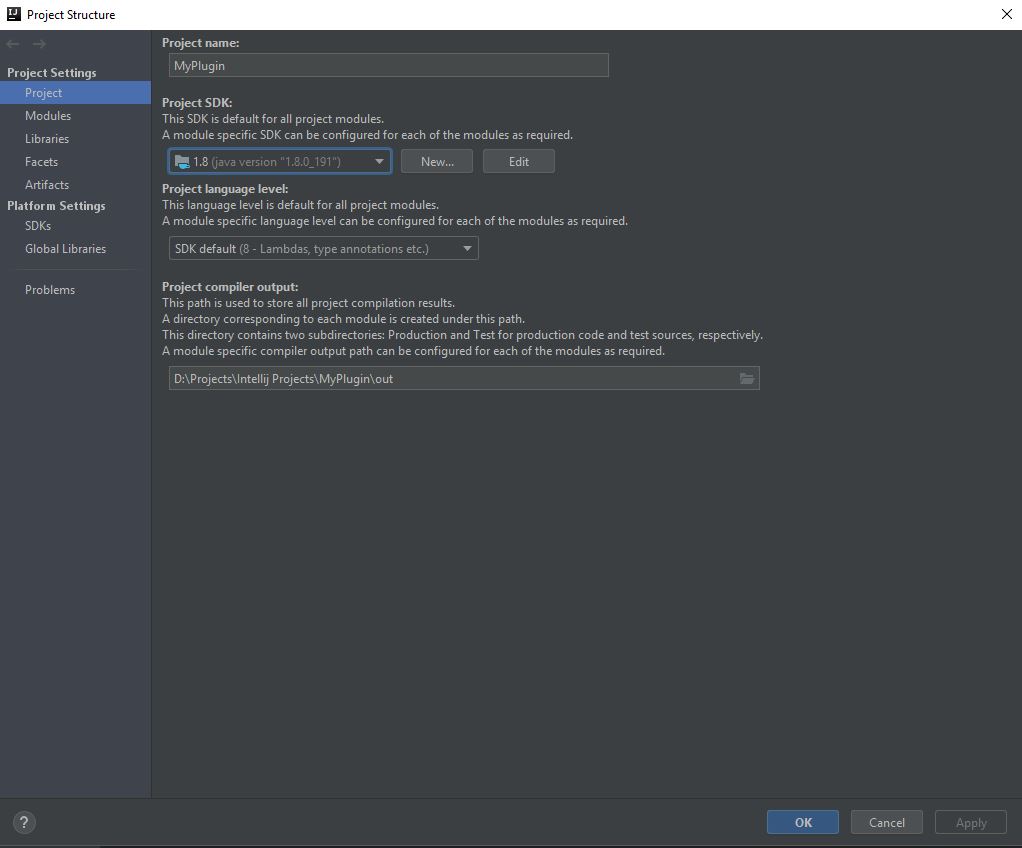Select Artifacts in sidebar
Screen dimensions: 1022x848
[47, 185]
